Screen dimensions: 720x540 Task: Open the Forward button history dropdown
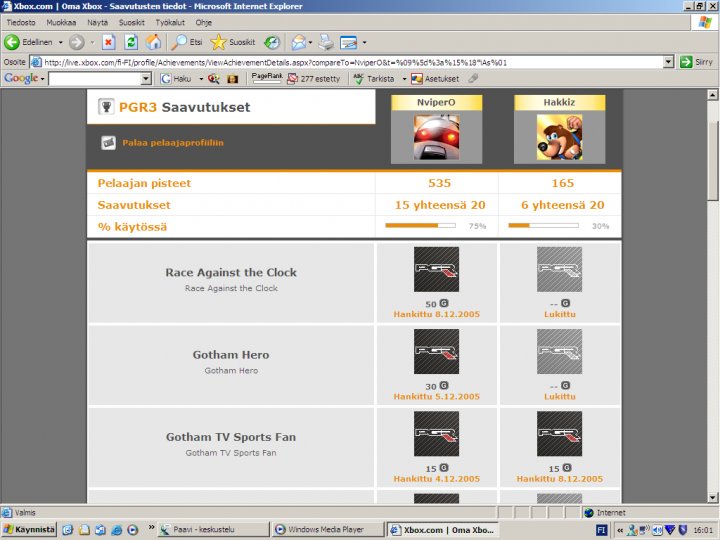[92, 42]
